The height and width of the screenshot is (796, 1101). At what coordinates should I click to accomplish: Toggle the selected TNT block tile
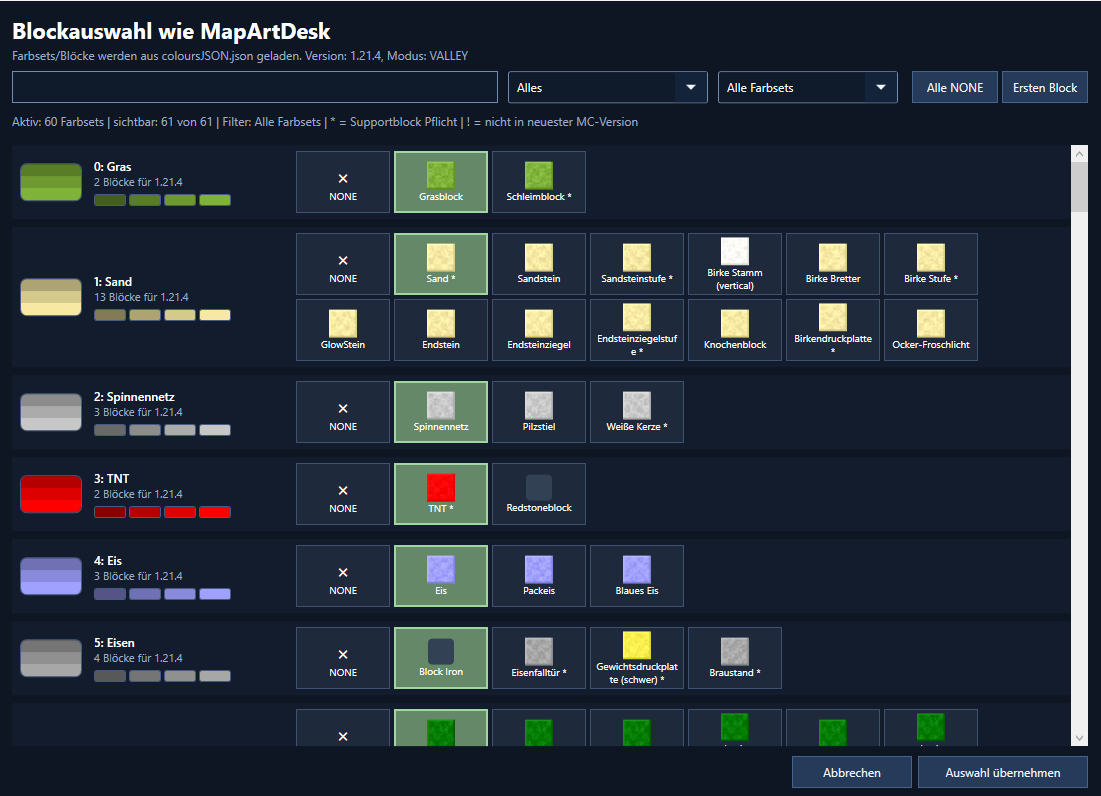(441, 494)
